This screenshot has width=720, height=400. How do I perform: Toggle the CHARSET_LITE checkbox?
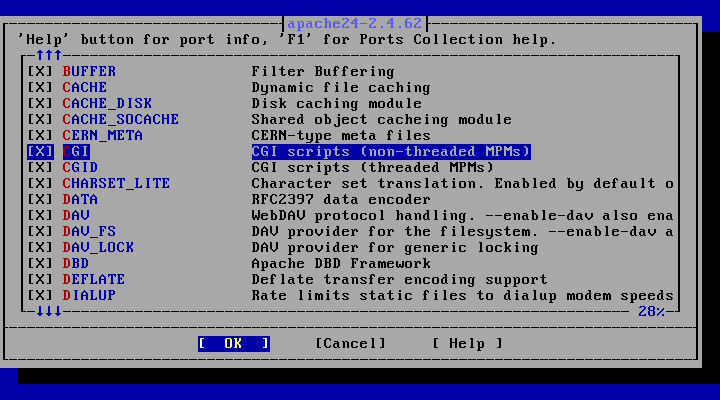(40, 184)
